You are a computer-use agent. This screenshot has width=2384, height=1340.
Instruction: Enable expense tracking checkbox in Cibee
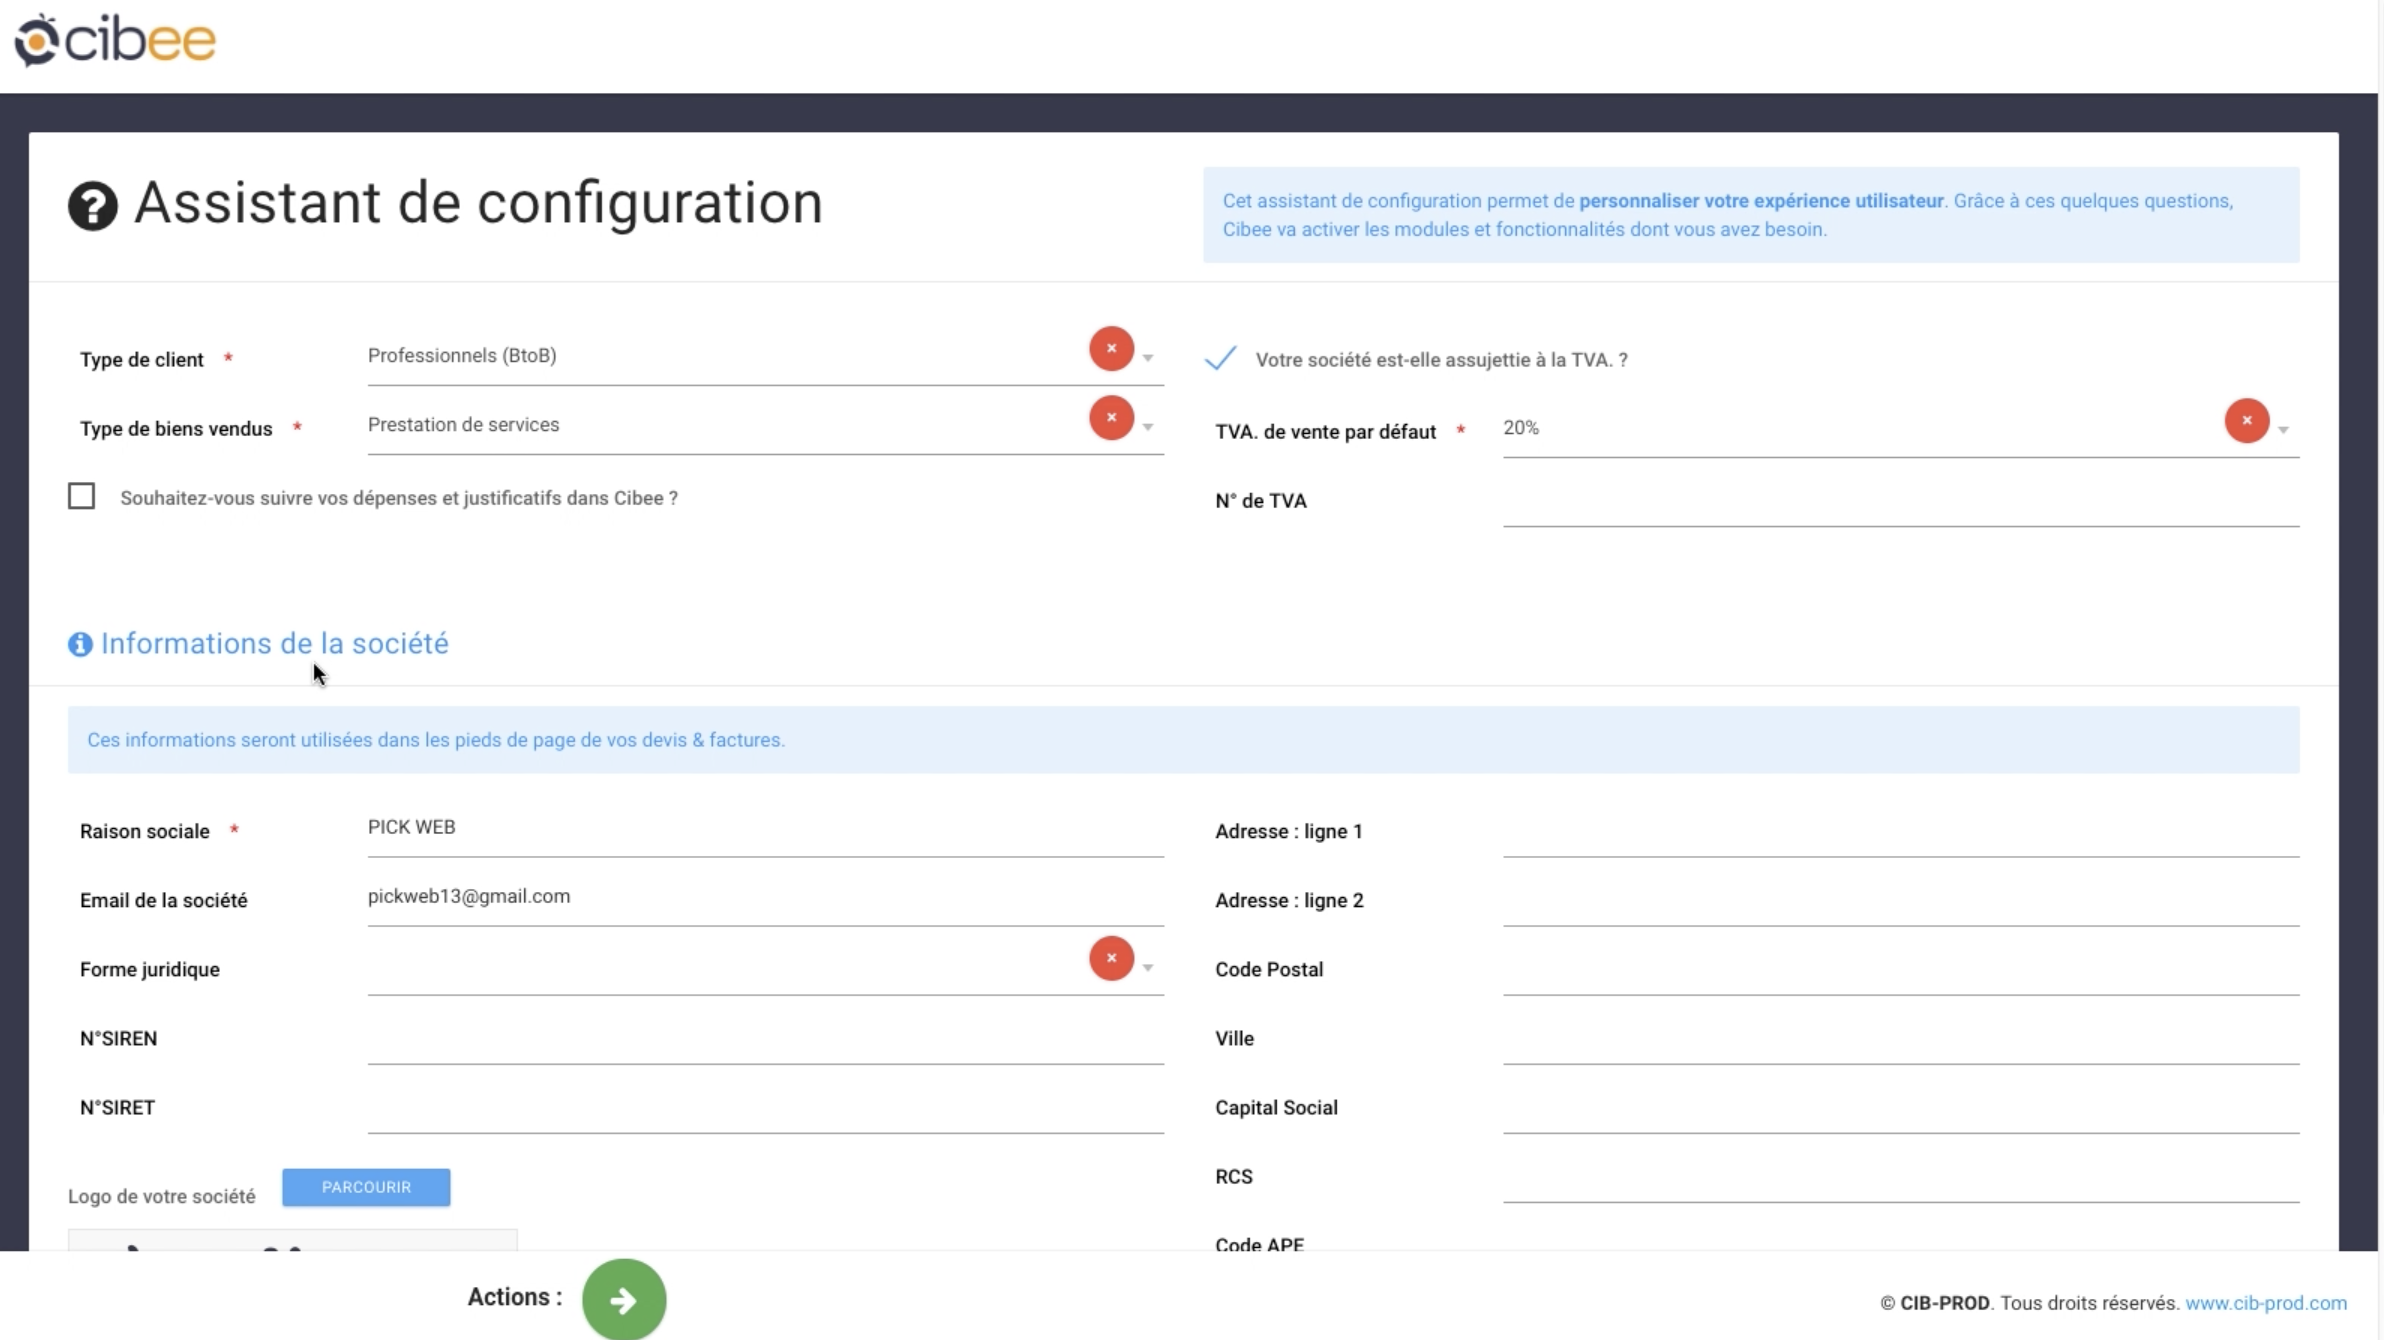point(82,497)
